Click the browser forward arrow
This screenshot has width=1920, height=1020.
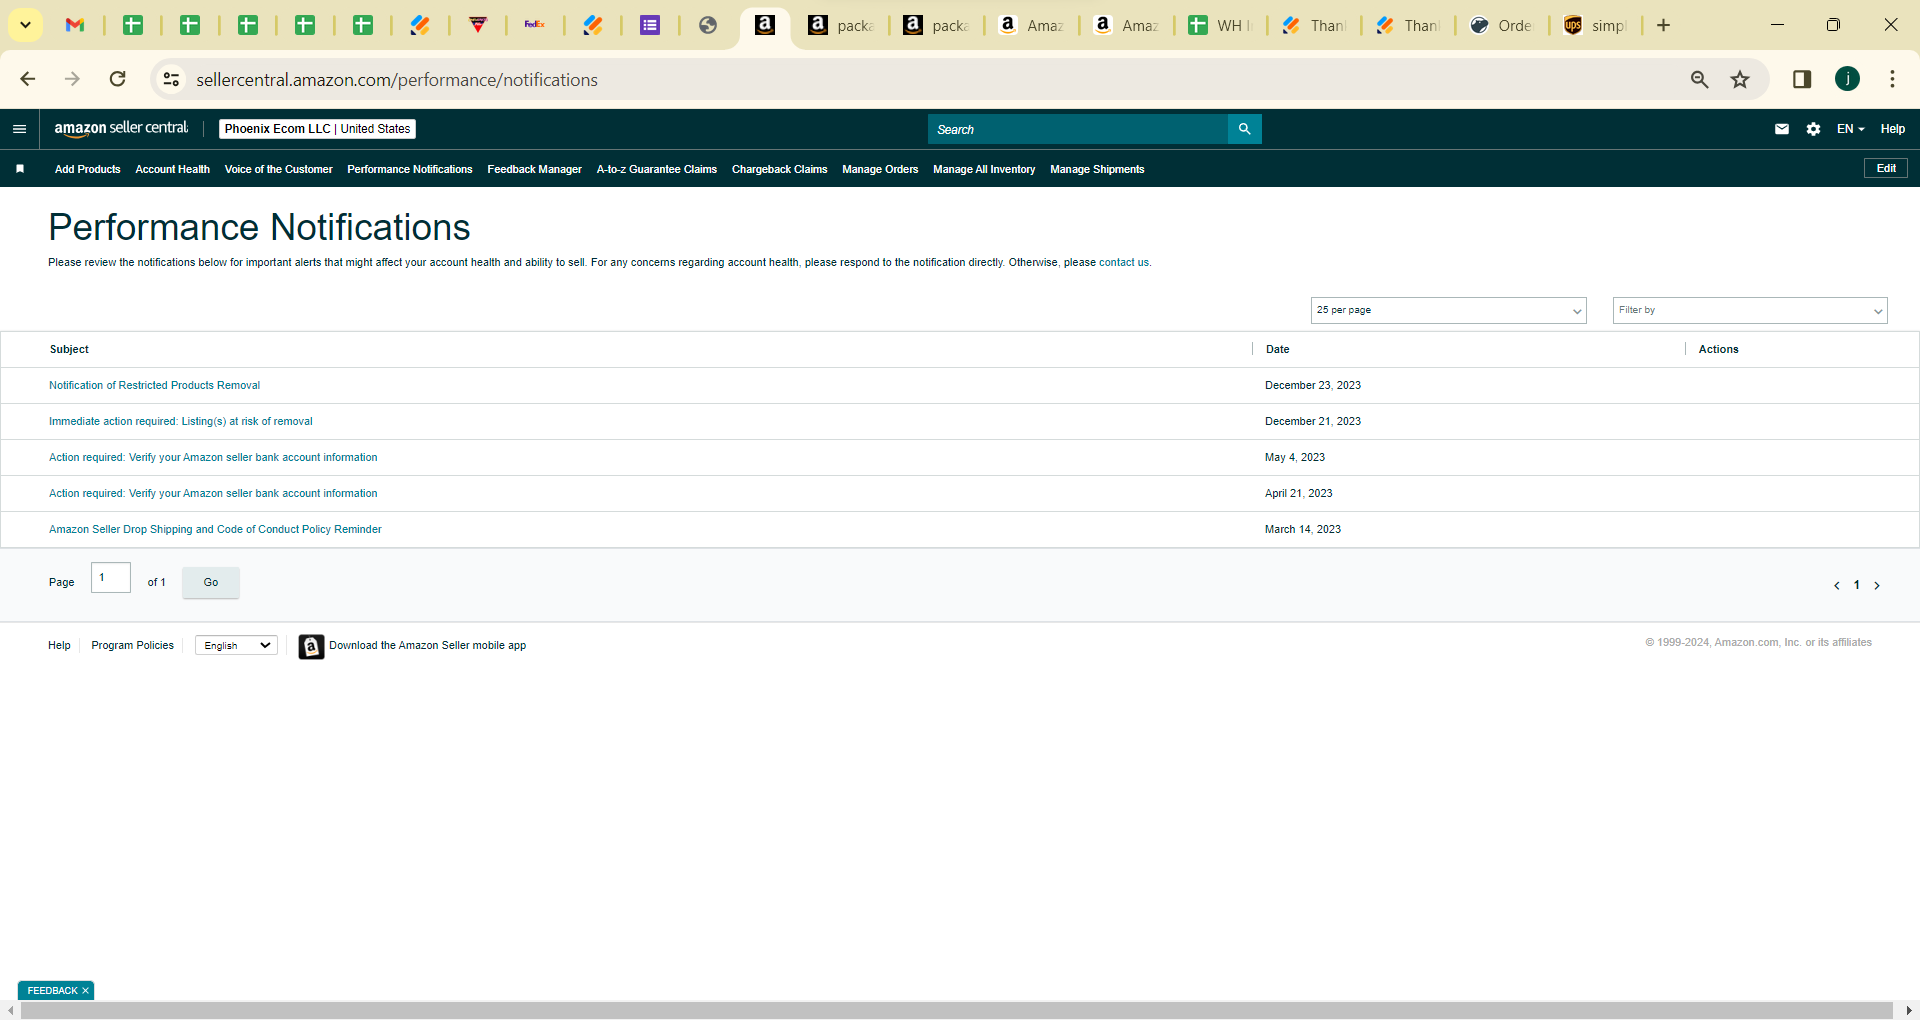[x=73, y=79]
